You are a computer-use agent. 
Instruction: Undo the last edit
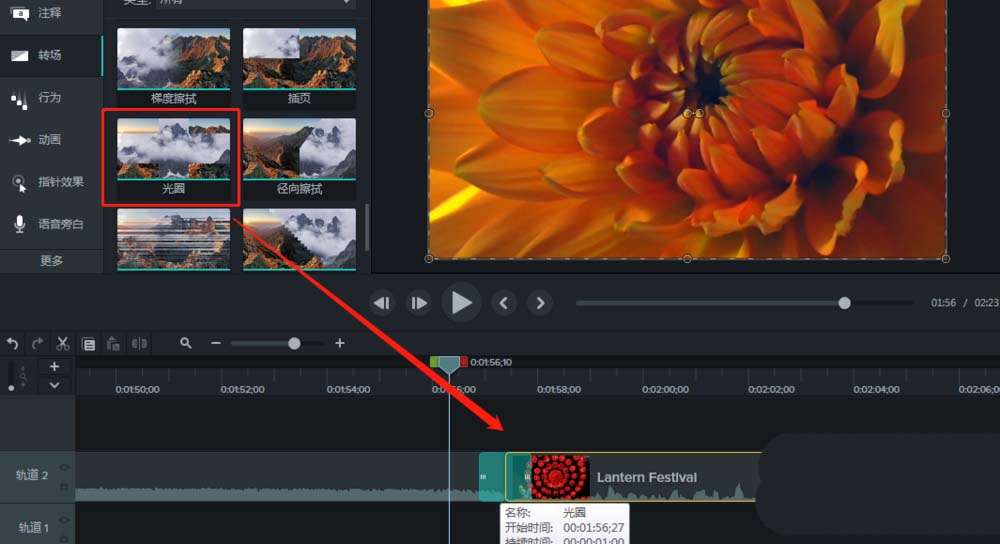coord(12,344)
